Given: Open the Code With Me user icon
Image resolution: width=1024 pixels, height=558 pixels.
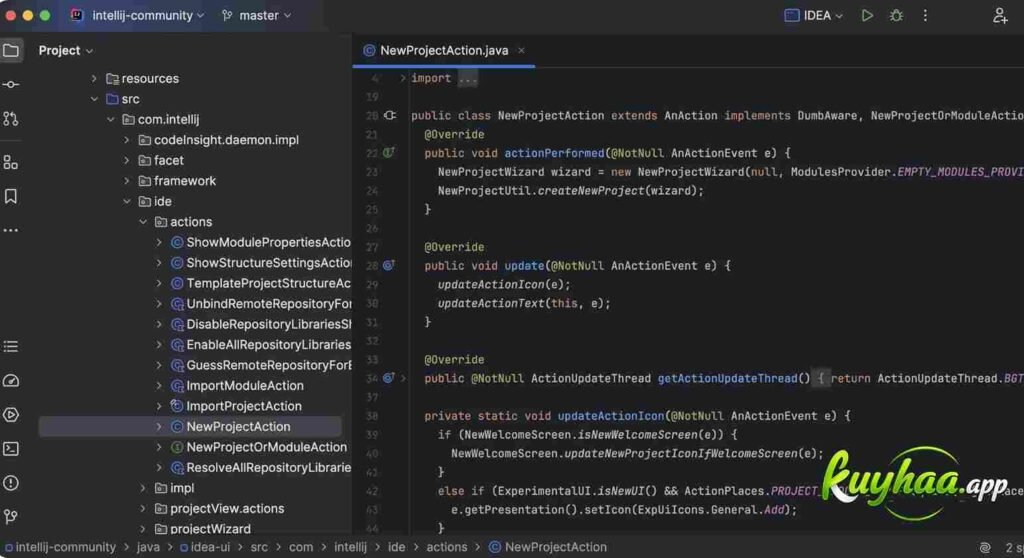Looking at the screenshot, I should point(1000,15).
